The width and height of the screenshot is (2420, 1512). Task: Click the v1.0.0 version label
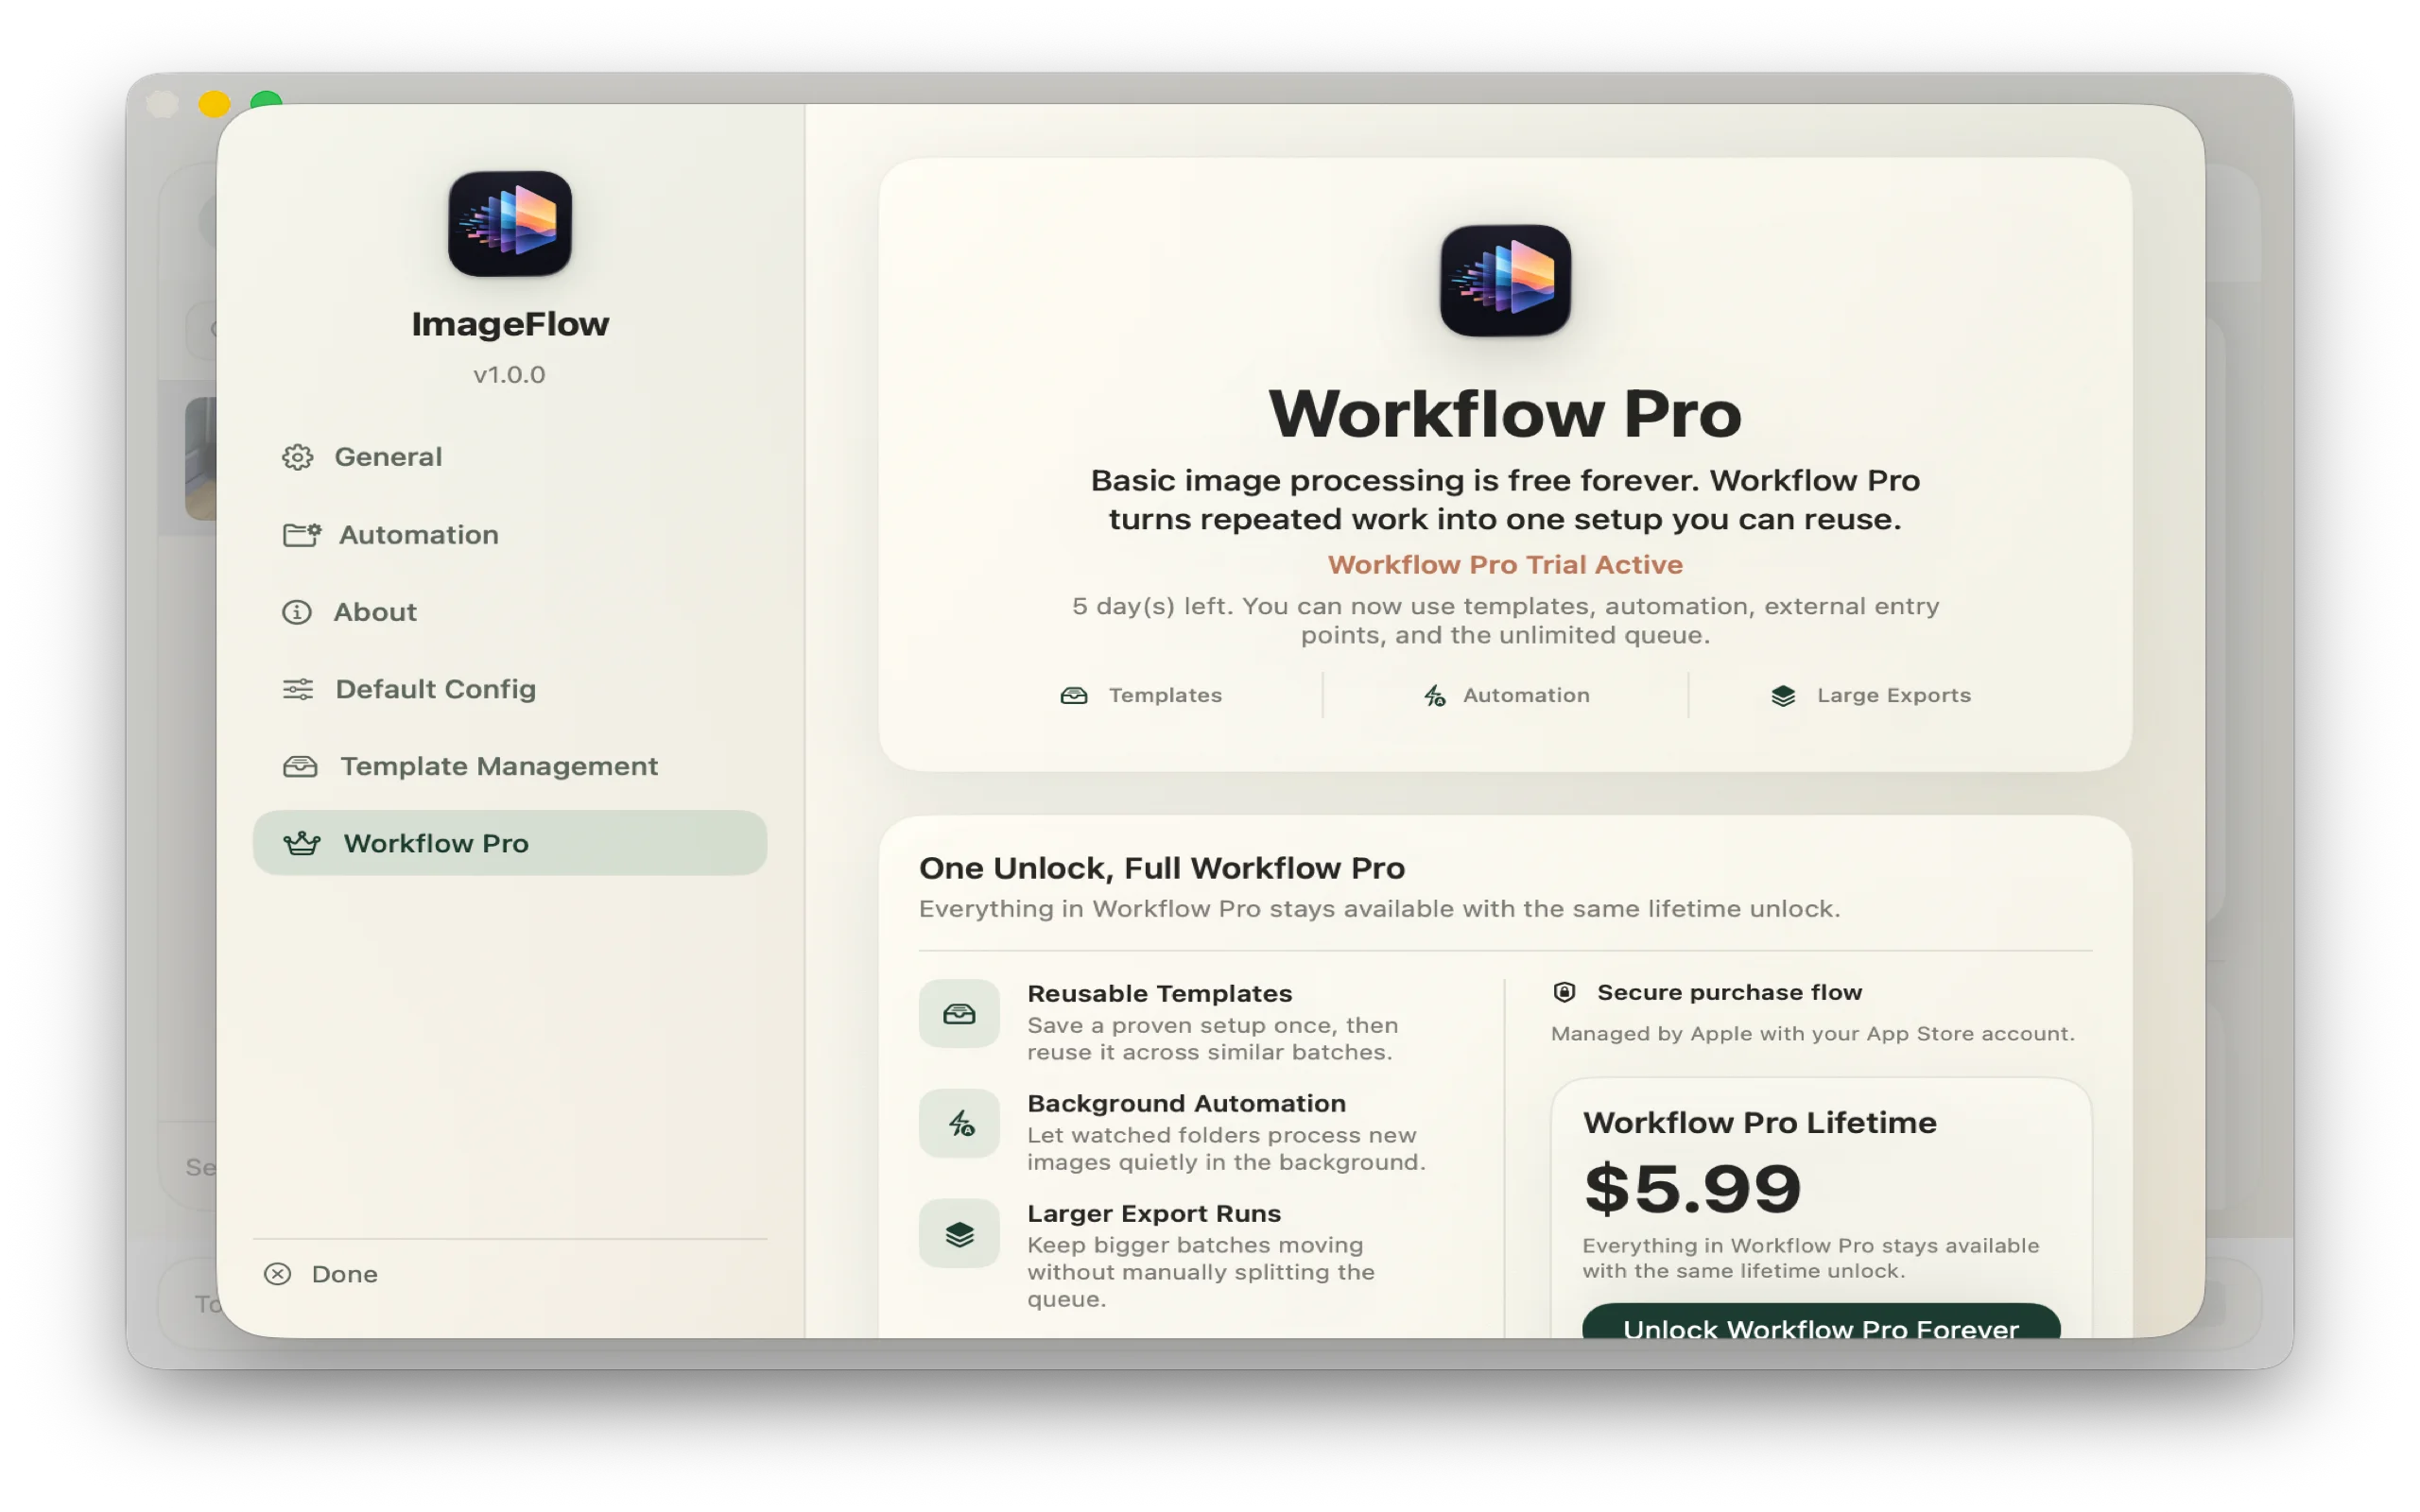pos(509,375)
